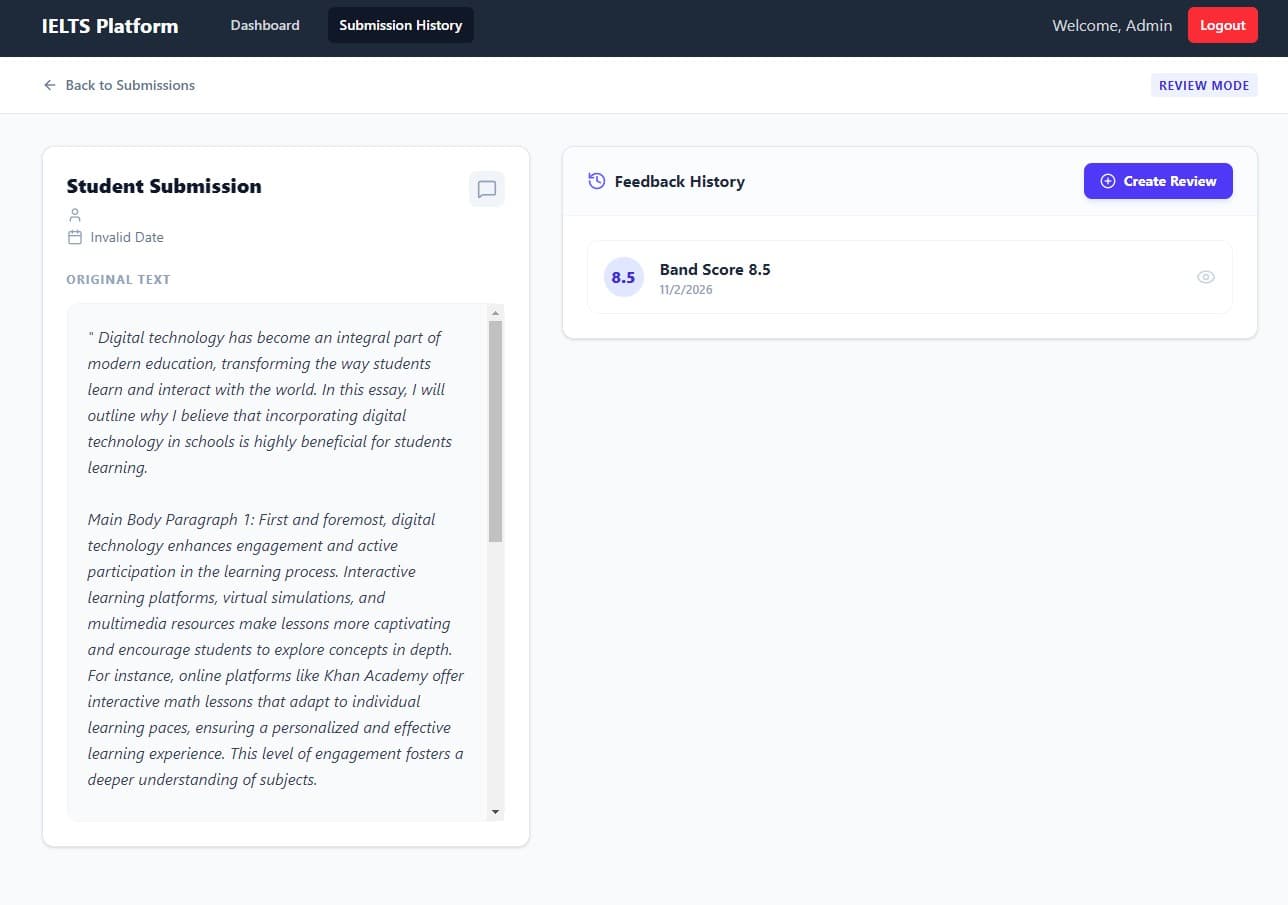Click the back arrow beside Back to Submissions

pyautogui.click(x=49, y=85)
